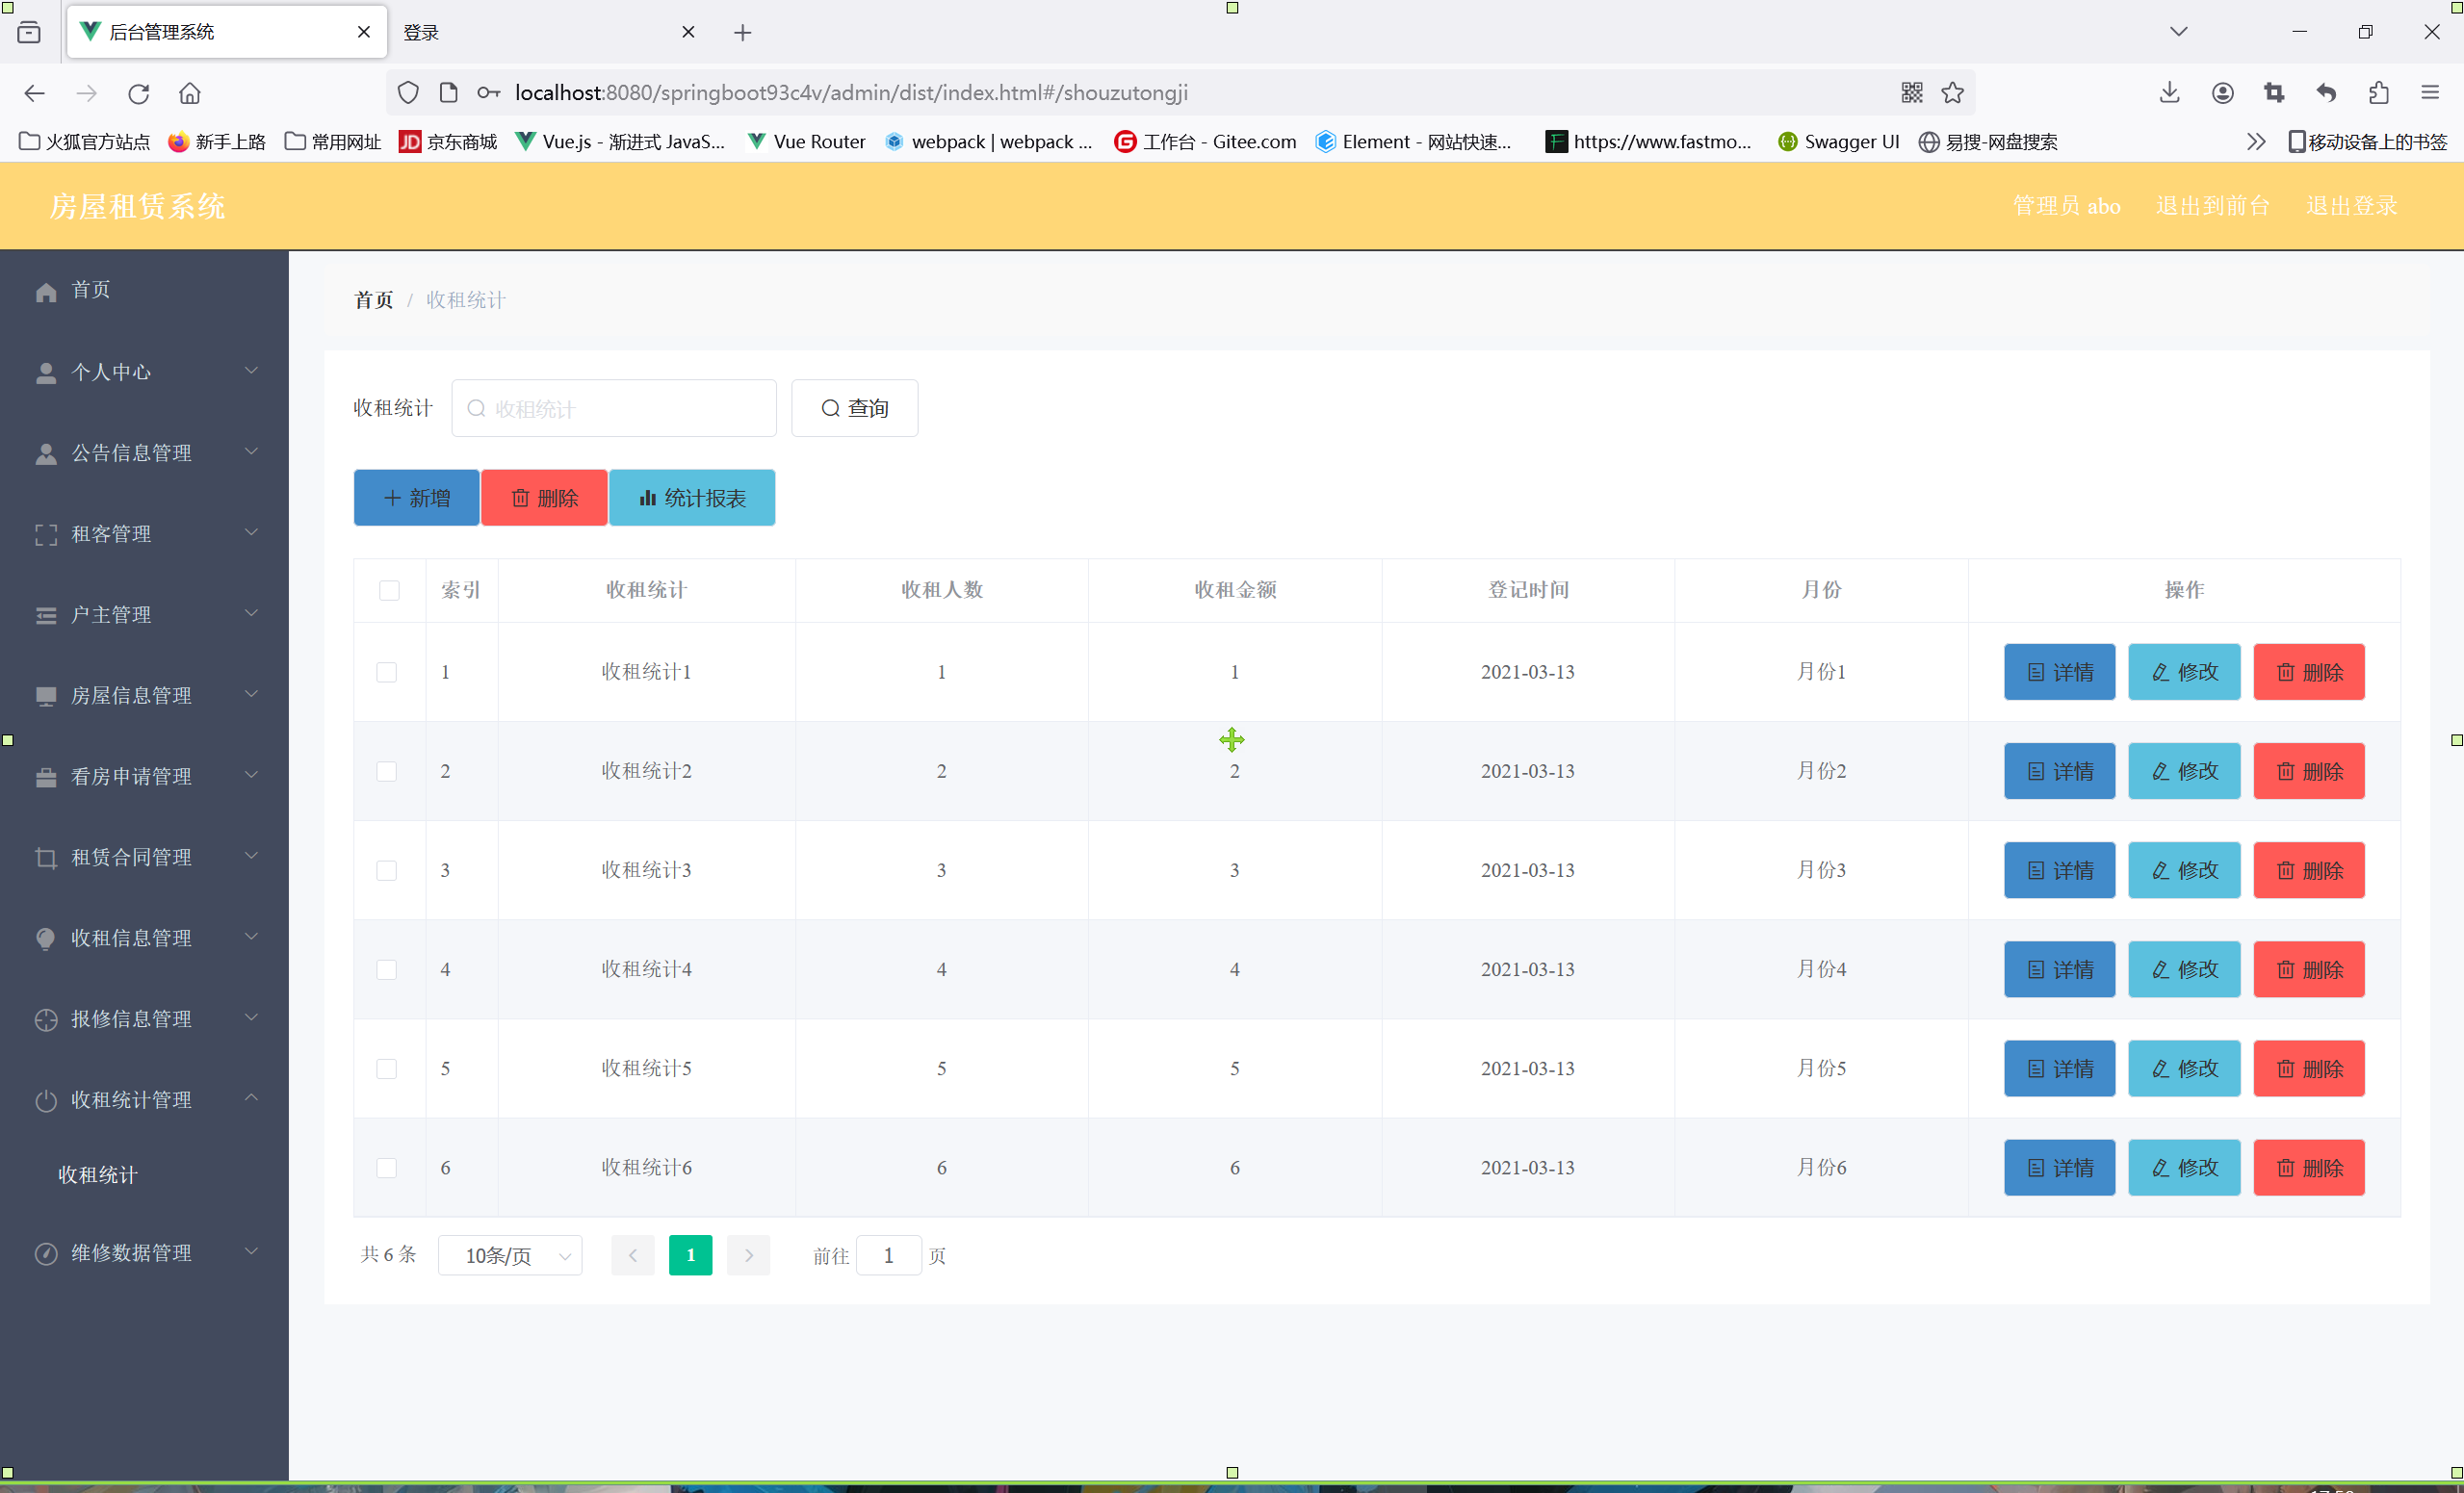This screenshot has width=2464, height=1493.
Task: Click the 维修数据管理 compass icon in sidebar
Action: 46,1253
